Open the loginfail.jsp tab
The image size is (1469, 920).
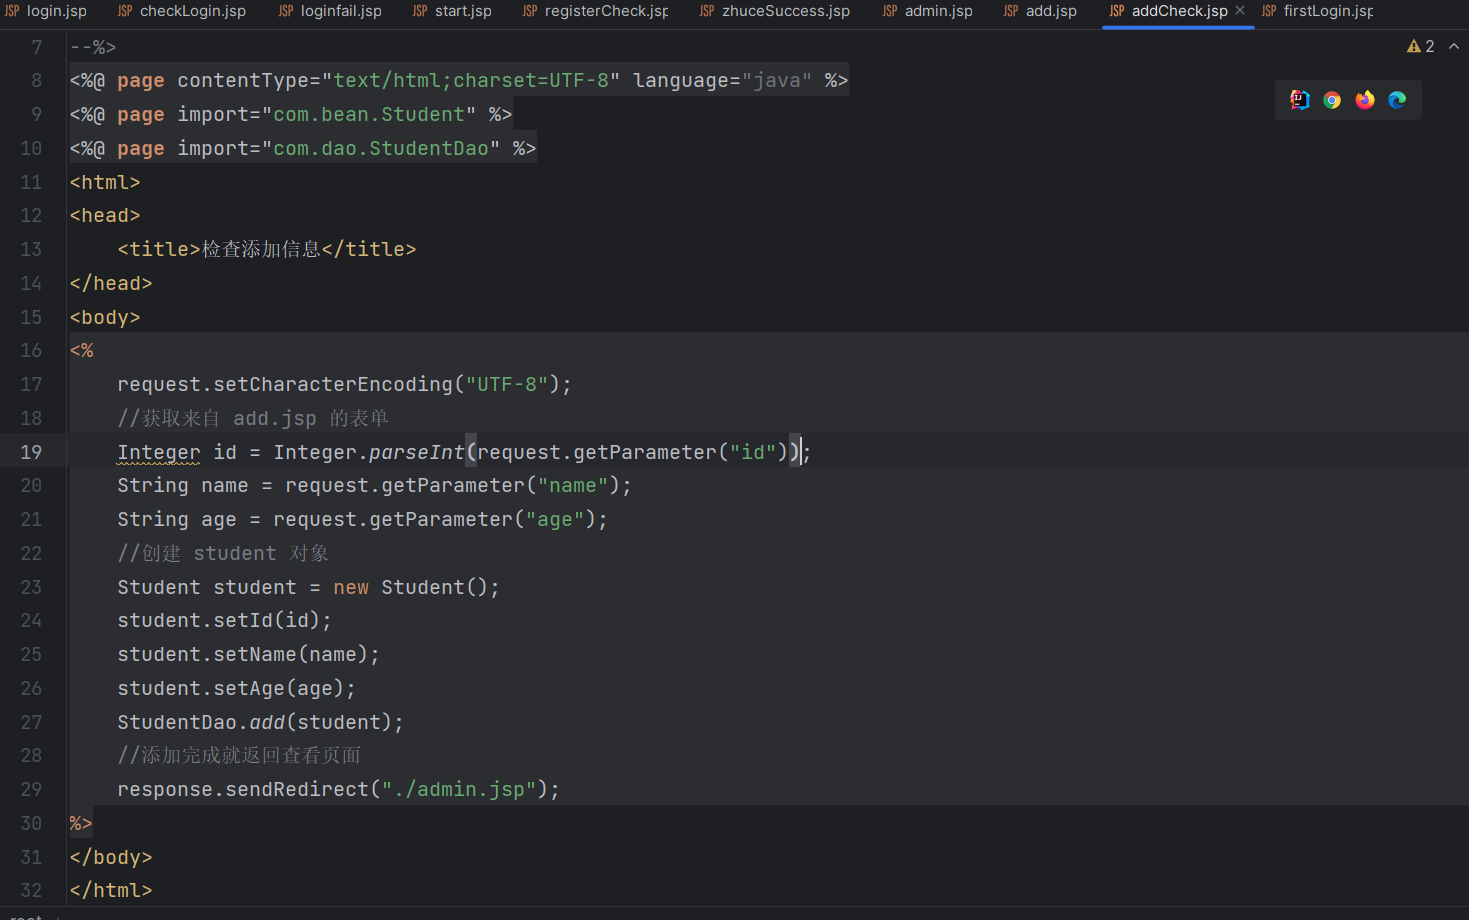point(329,11)
